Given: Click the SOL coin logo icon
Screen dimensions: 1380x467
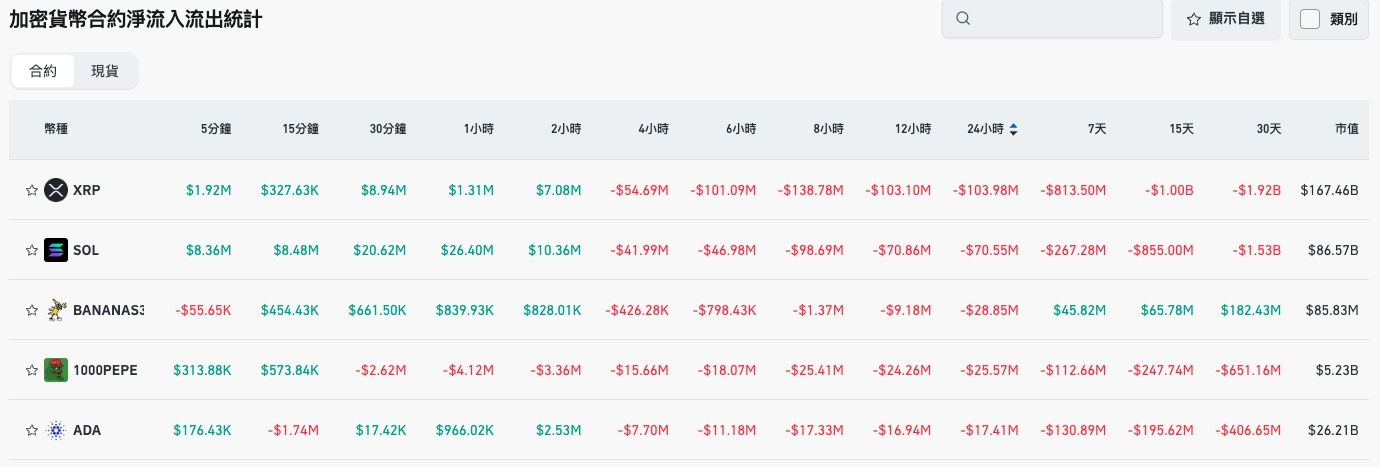Looking at the screenshot, I should point(56,250).
